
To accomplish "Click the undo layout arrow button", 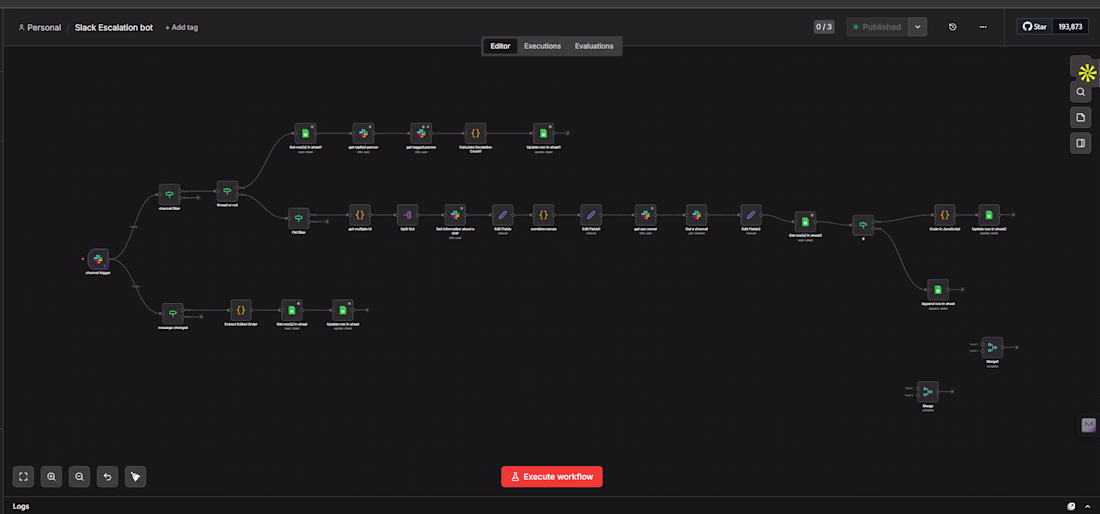I will (x=107, y=477).
